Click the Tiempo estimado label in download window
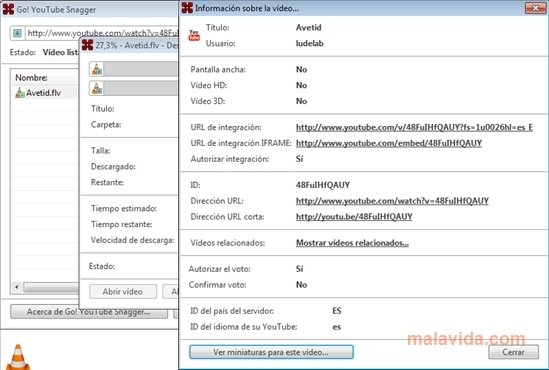The height and width of the screenshot is (370, 549). [124, 209]
